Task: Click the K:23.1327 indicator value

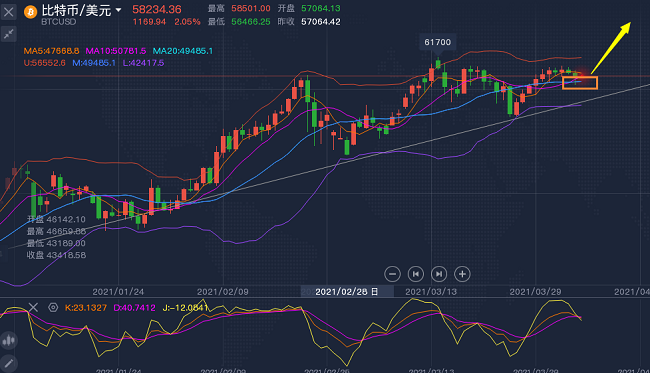Action: (86, 308)
